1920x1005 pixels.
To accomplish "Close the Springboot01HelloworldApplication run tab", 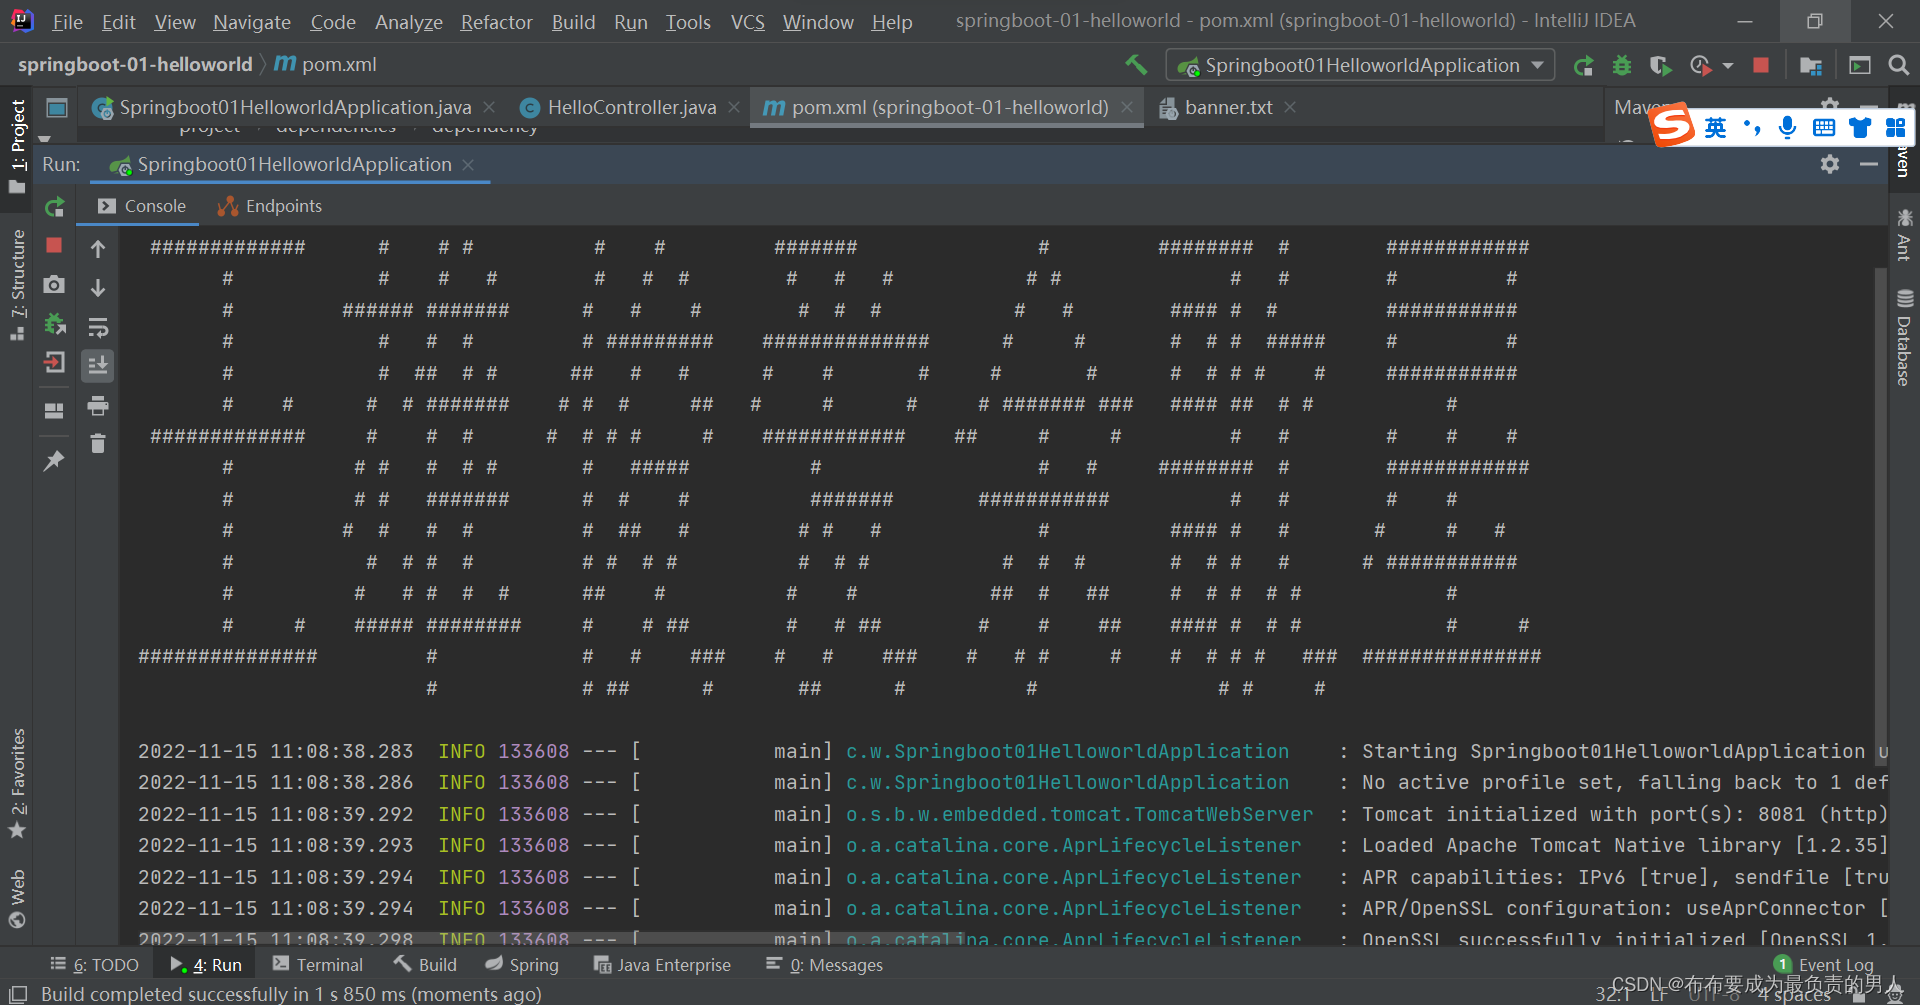I will [468, 165].
